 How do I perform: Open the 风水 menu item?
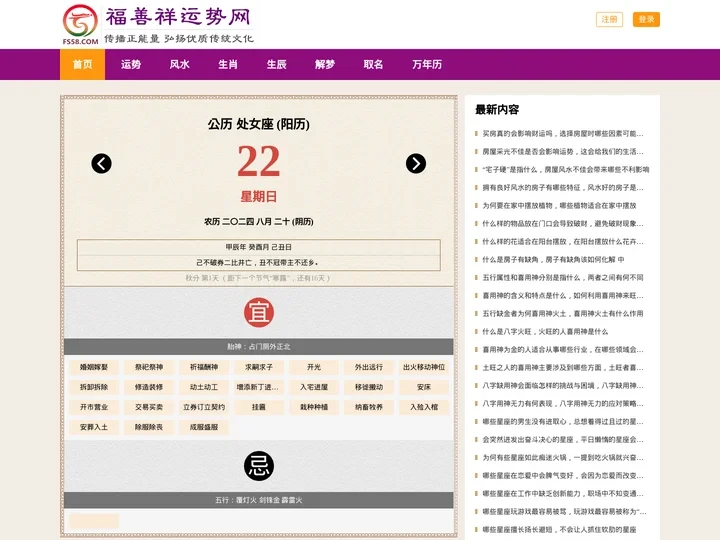coord(180,64)
